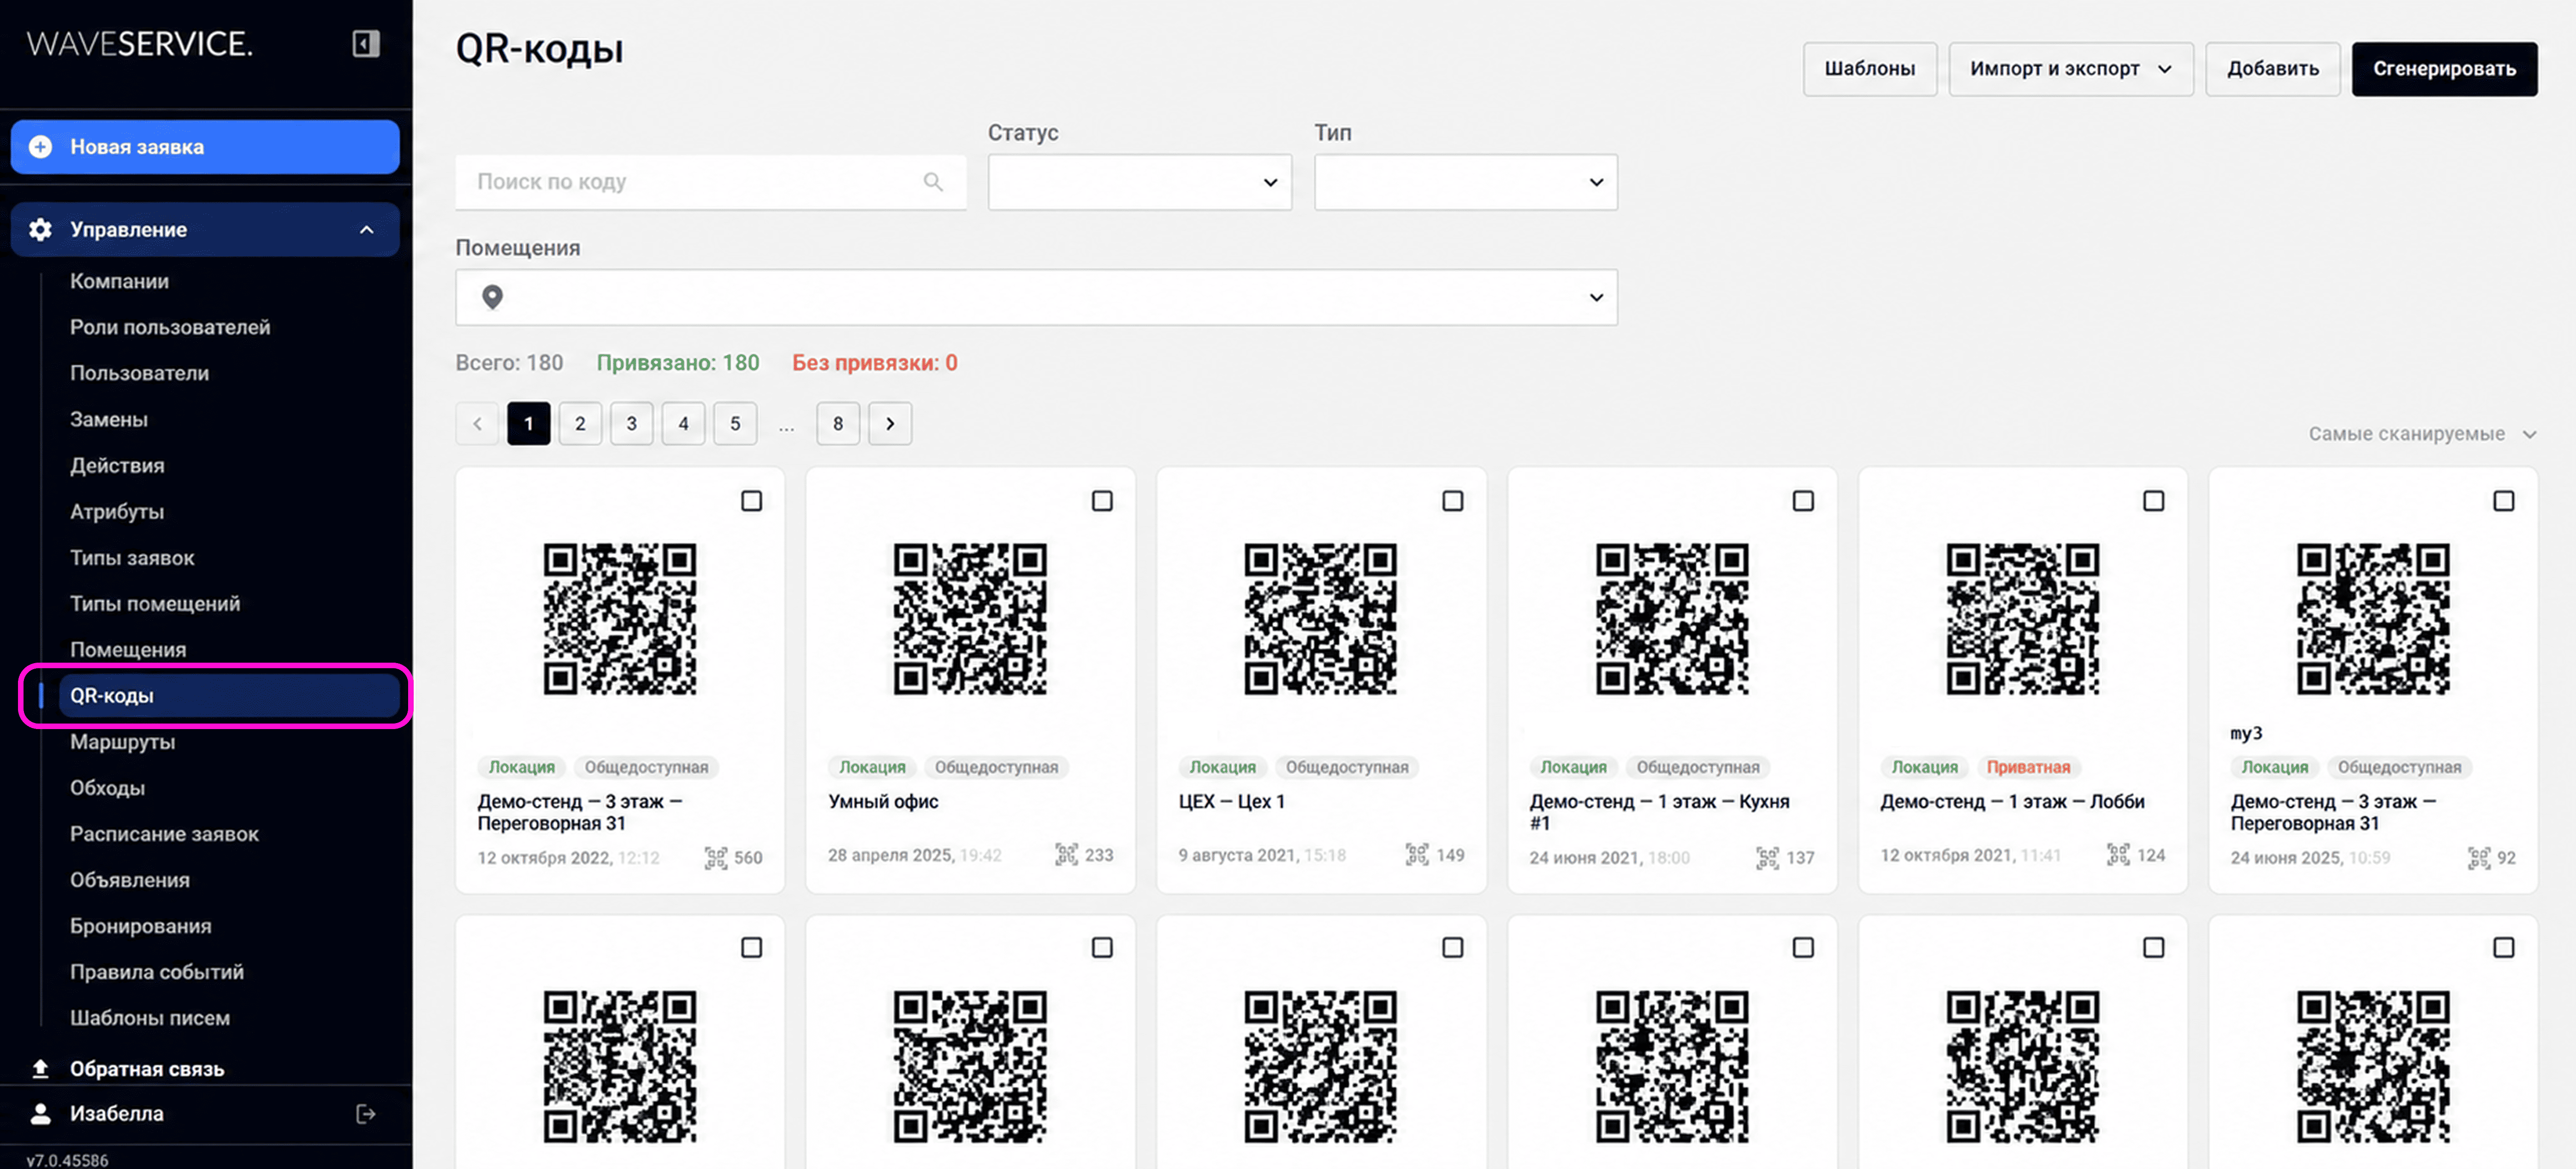The height and width of the screenshot is (1169, 2576).
Task: Click scan count icon beside 560
Action: click(x=716, y=858)
